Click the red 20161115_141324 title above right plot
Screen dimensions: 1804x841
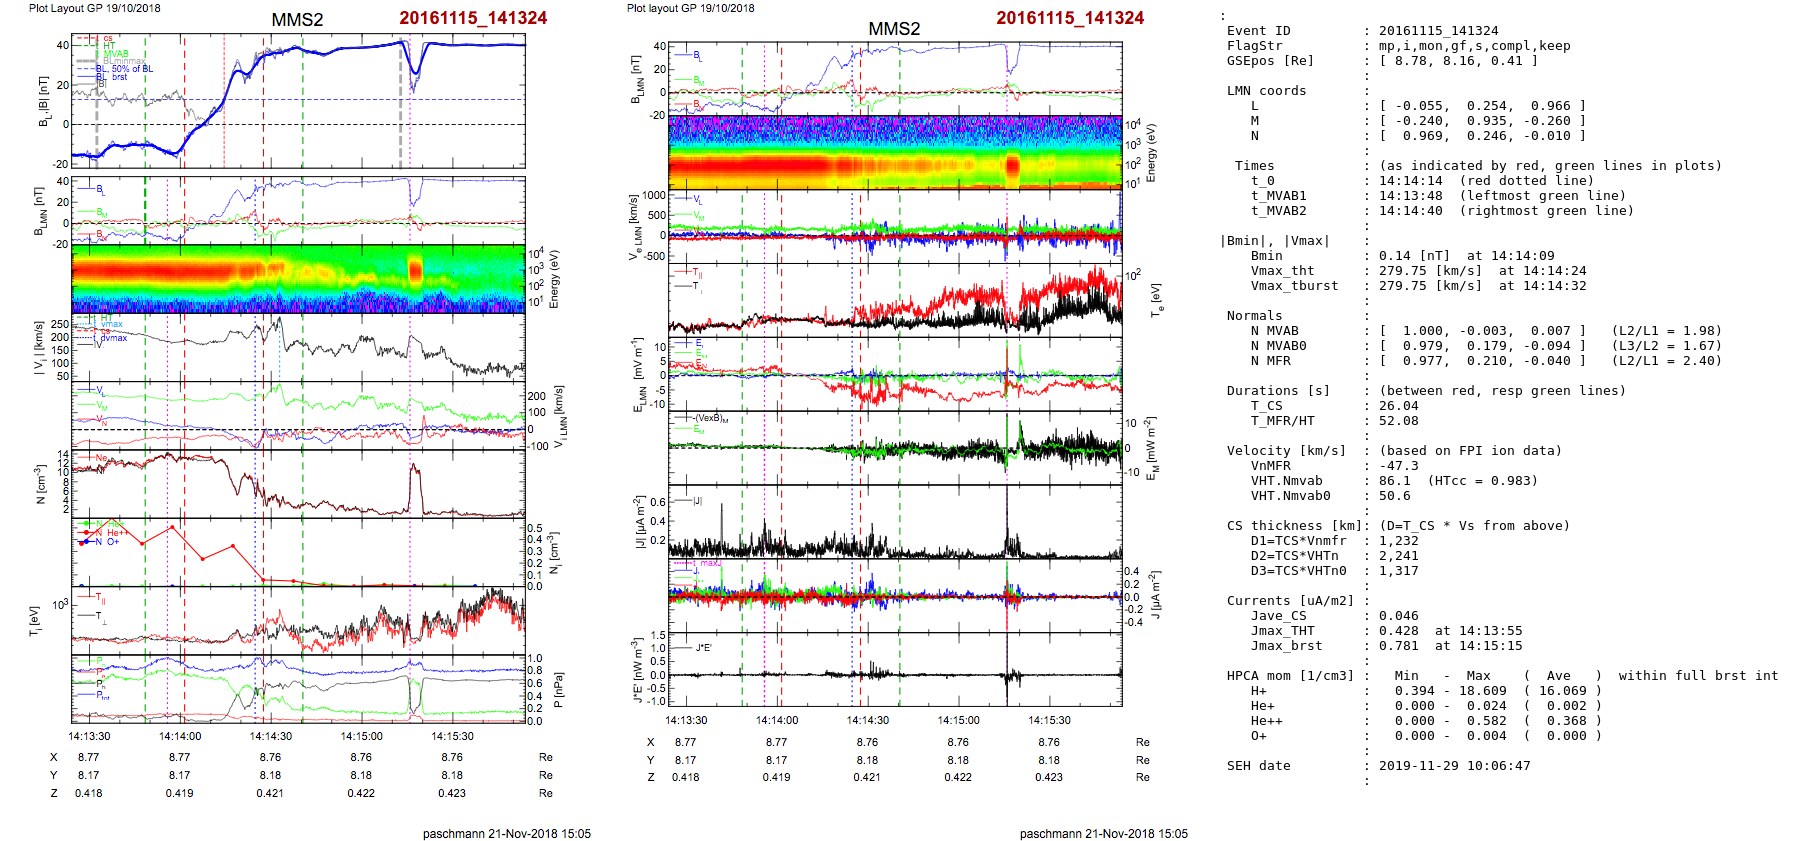click(x=1069, y=18)
